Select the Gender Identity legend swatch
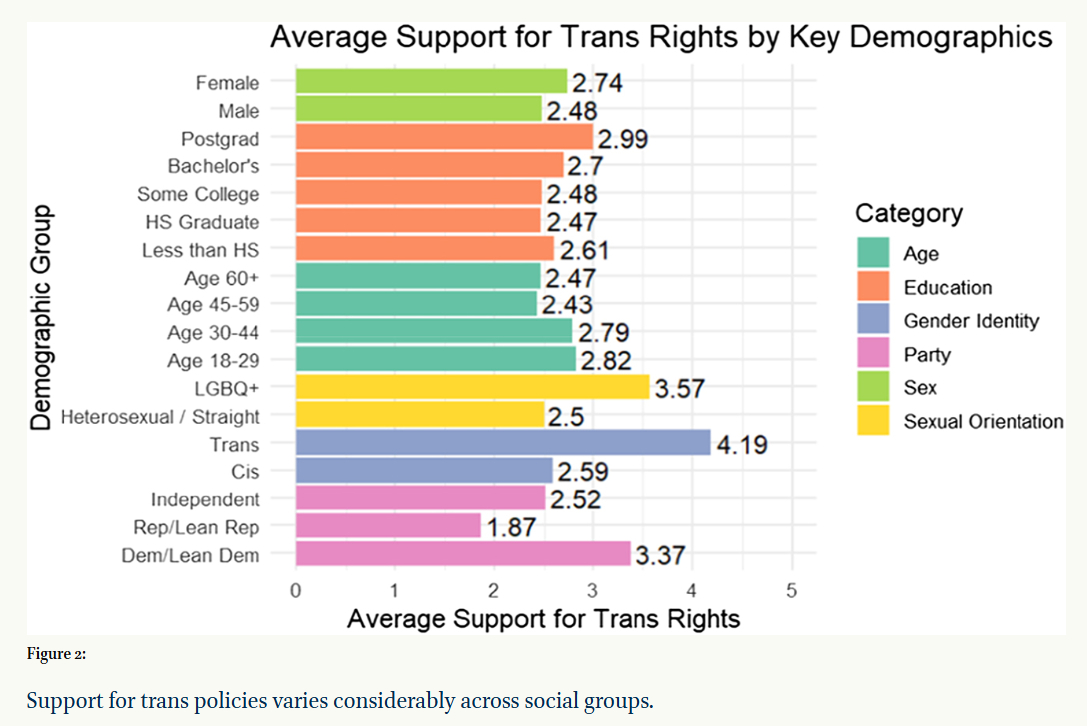 [872, 321]
